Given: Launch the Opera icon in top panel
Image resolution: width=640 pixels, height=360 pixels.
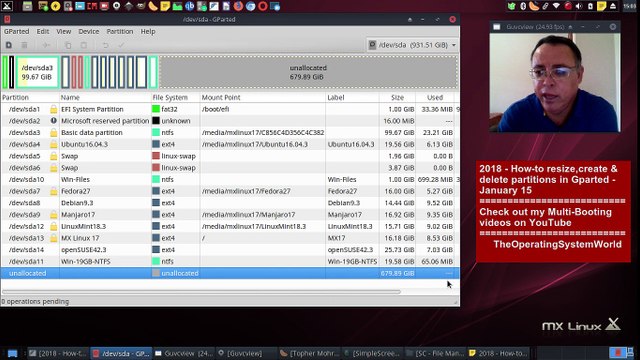Looking at the screenshot, I should 263,6.
